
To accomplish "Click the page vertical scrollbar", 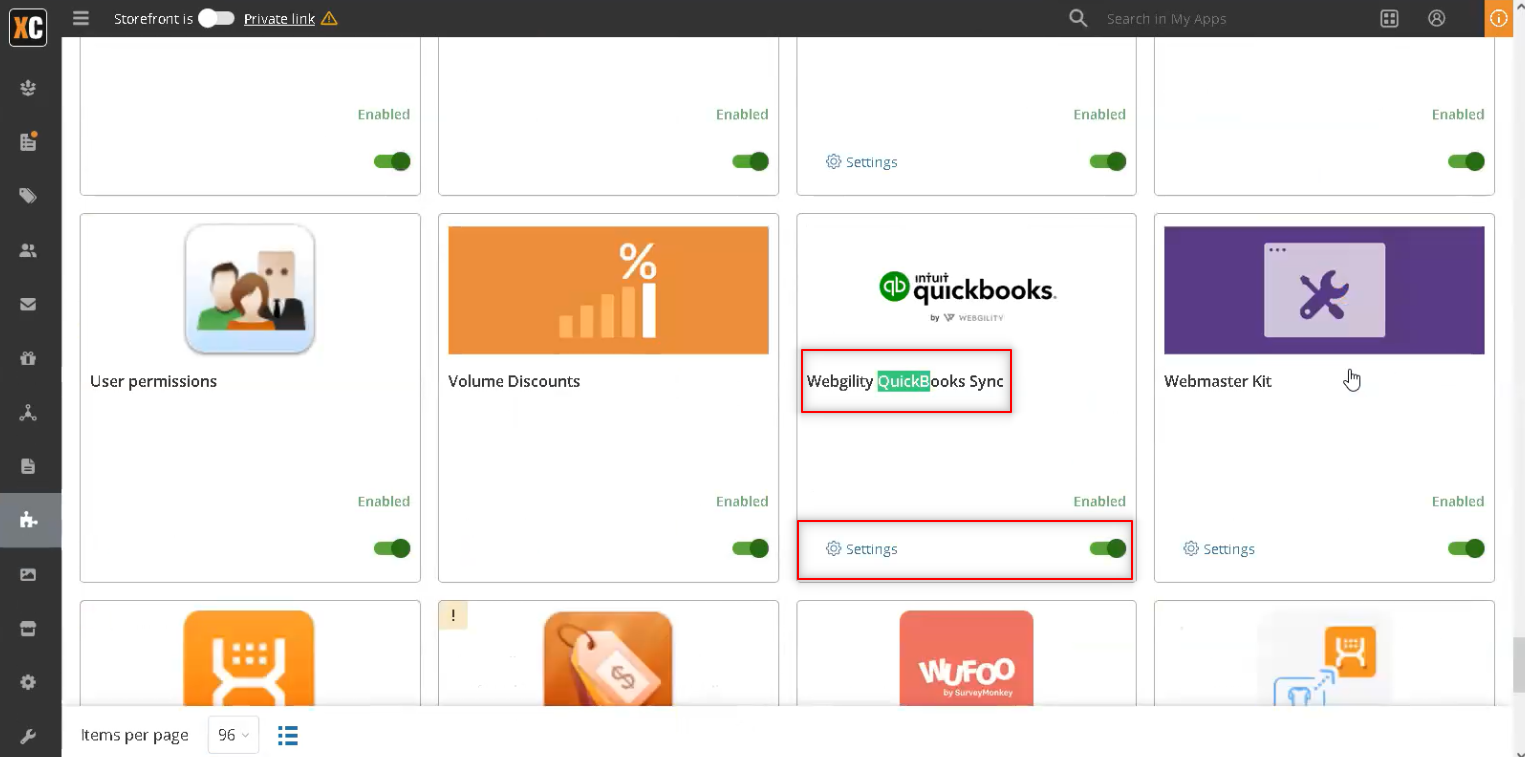I will [x=1518, y=663].
